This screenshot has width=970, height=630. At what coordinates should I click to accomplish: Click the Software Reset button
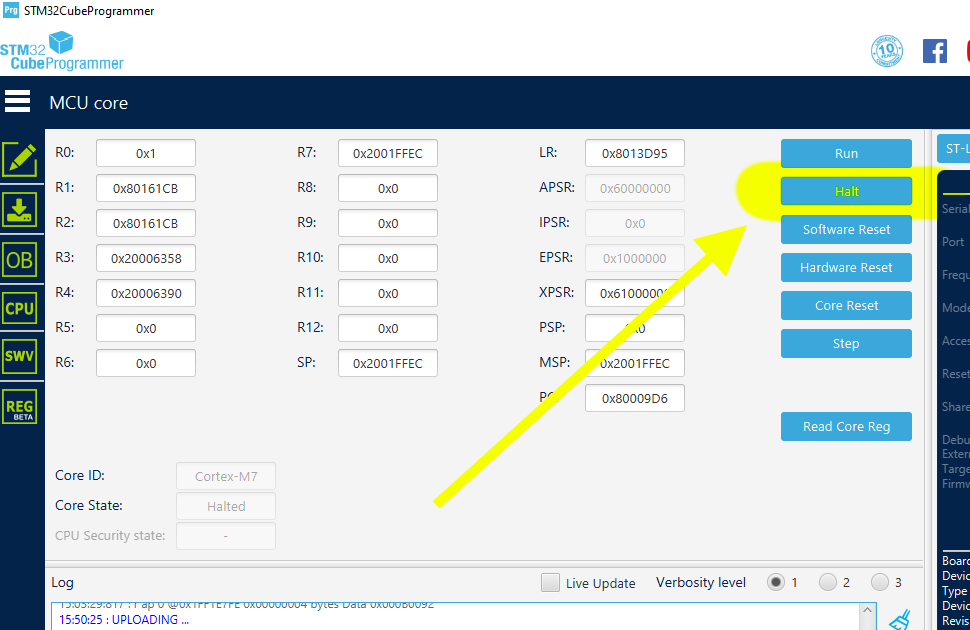tap(846, 230)
